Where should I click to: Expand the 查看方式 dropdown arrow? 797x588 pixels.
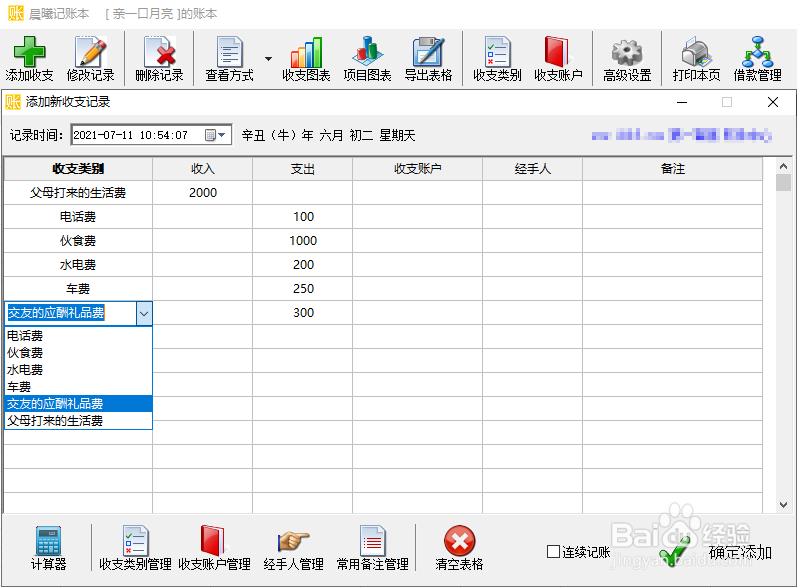(268, 59)
